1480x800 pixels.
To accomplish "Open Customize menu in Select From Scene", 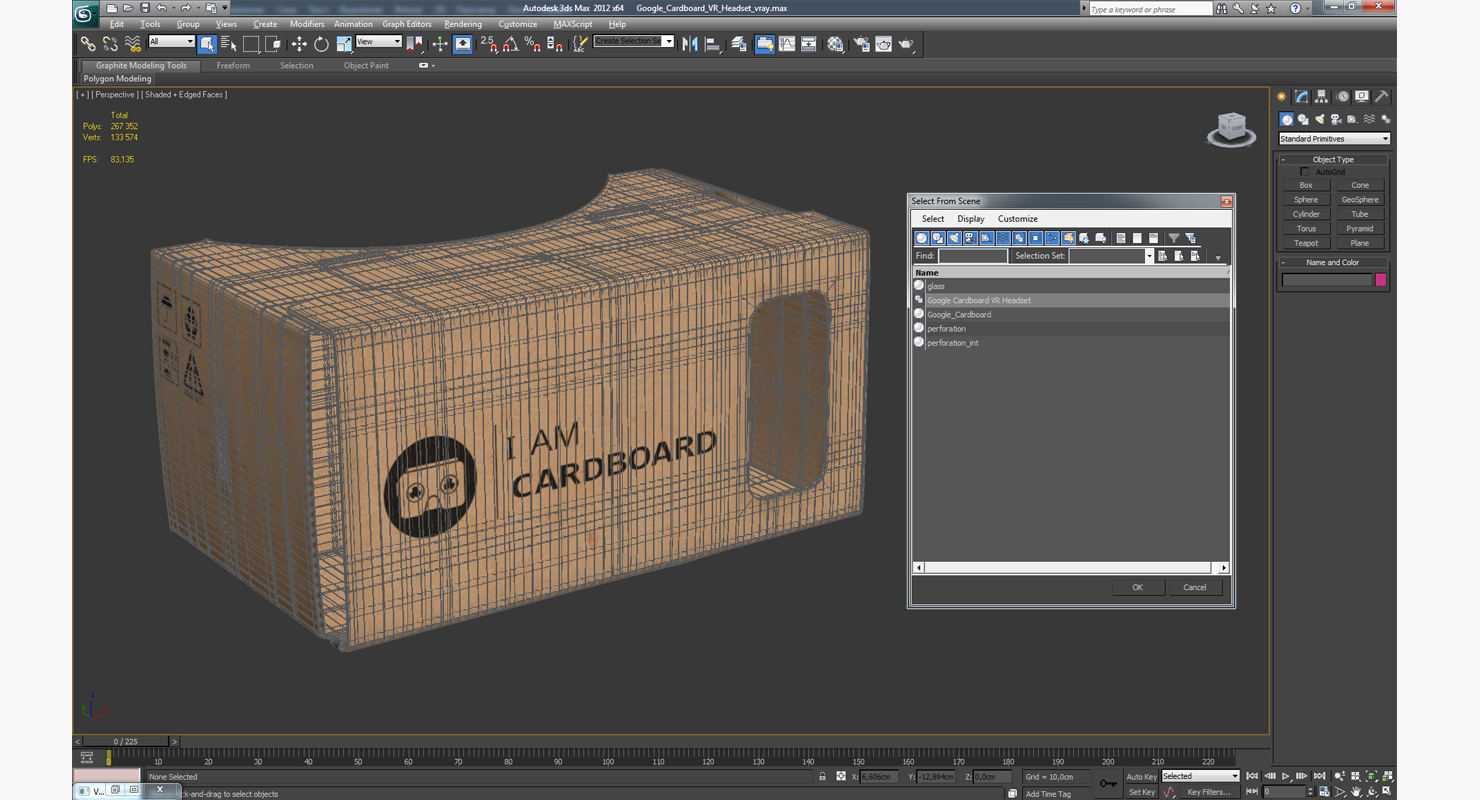I will (x=1018, y=219).
